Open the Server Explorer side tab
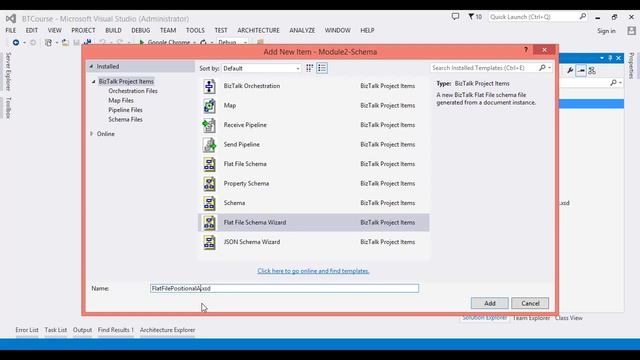 tap(8, 71)
